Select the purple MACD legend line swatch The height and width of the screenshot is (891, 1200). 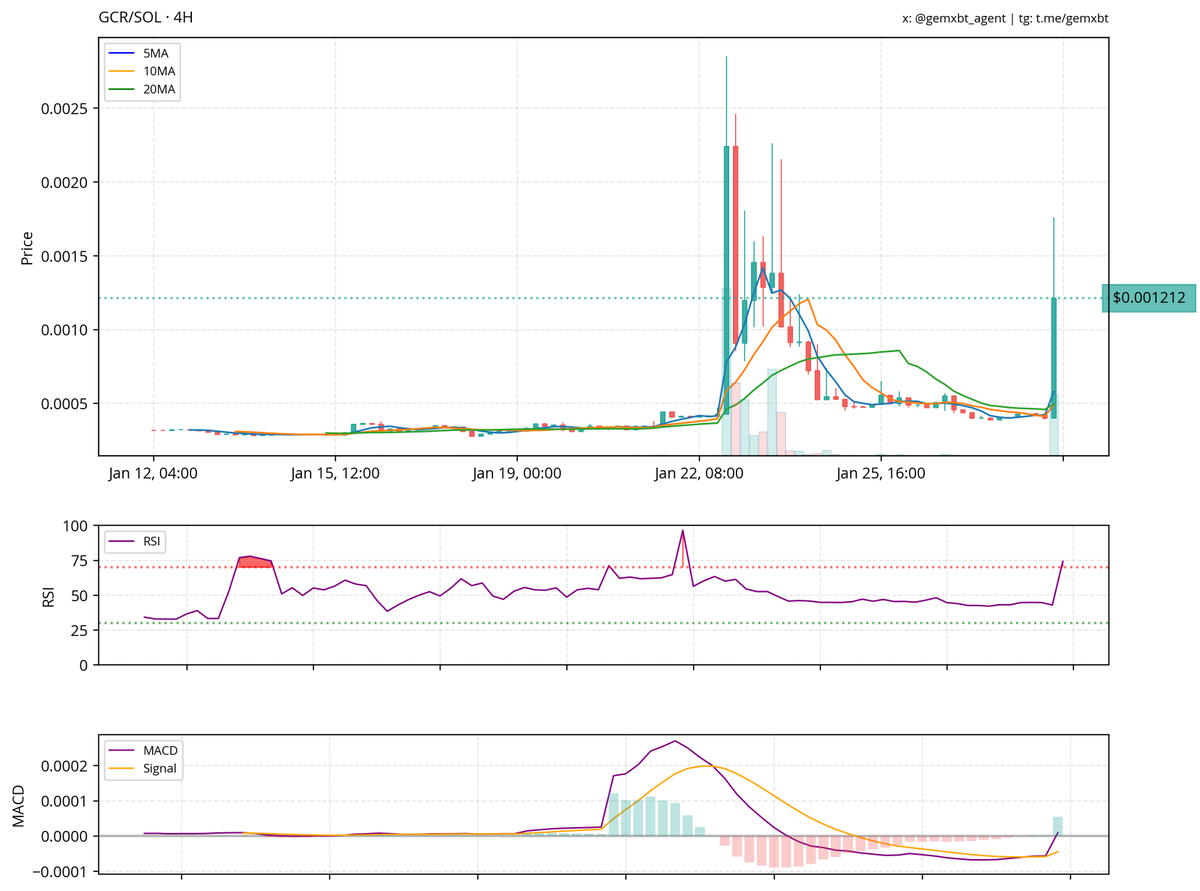122,749
